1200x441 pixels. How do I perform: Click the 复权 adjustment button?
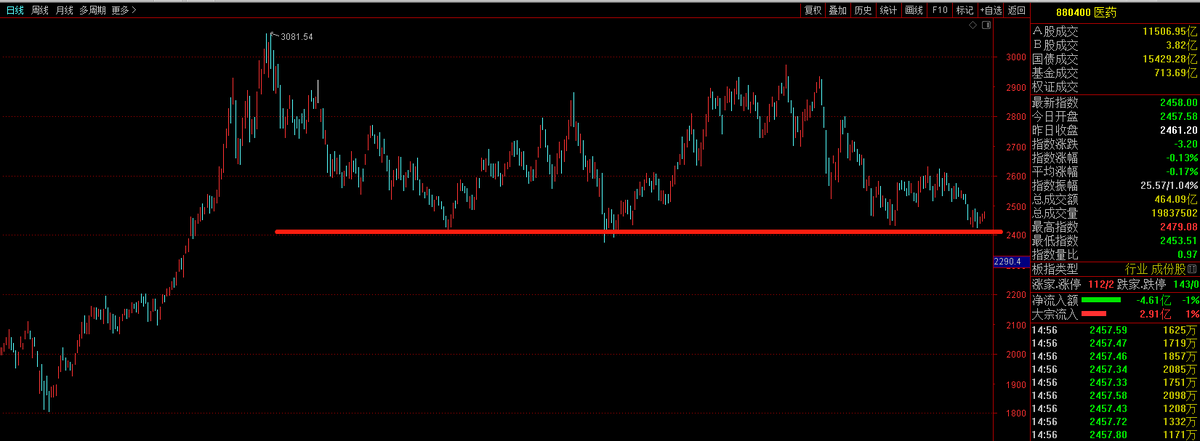point(812,10)
